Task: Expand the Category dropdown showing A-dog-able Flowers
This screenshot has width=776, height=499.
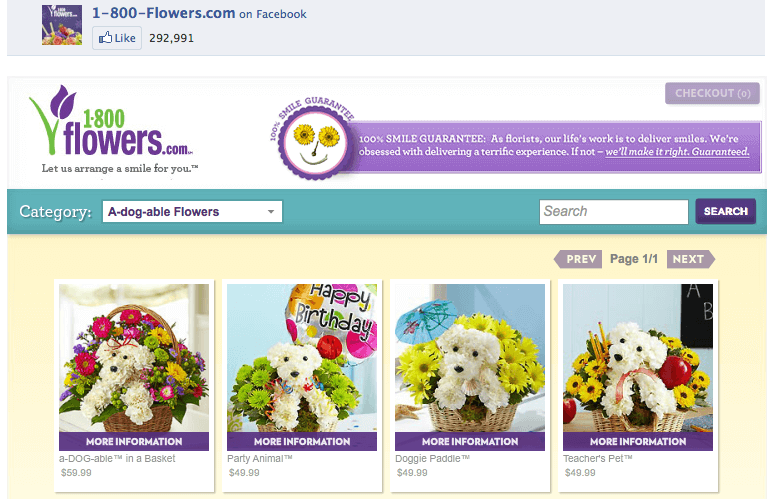Action: coord(192,211)
